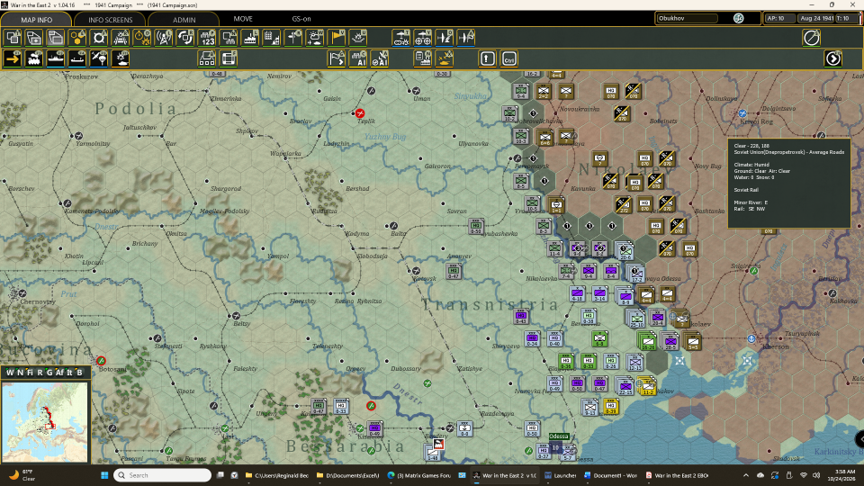Viewport: 864px width, 486px height.
Task: Switch to the MAP INFO tab
Action: pyautogui.click(x=36, y=19)
